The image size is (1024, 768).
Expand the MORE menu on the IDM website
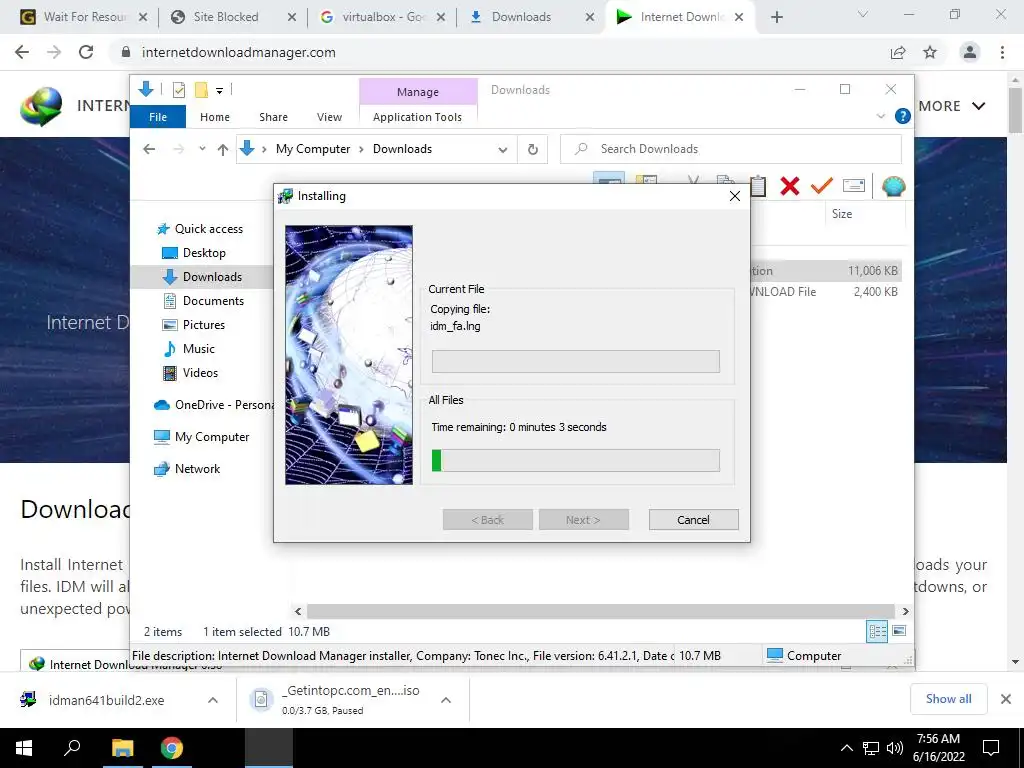coord(952,106)
